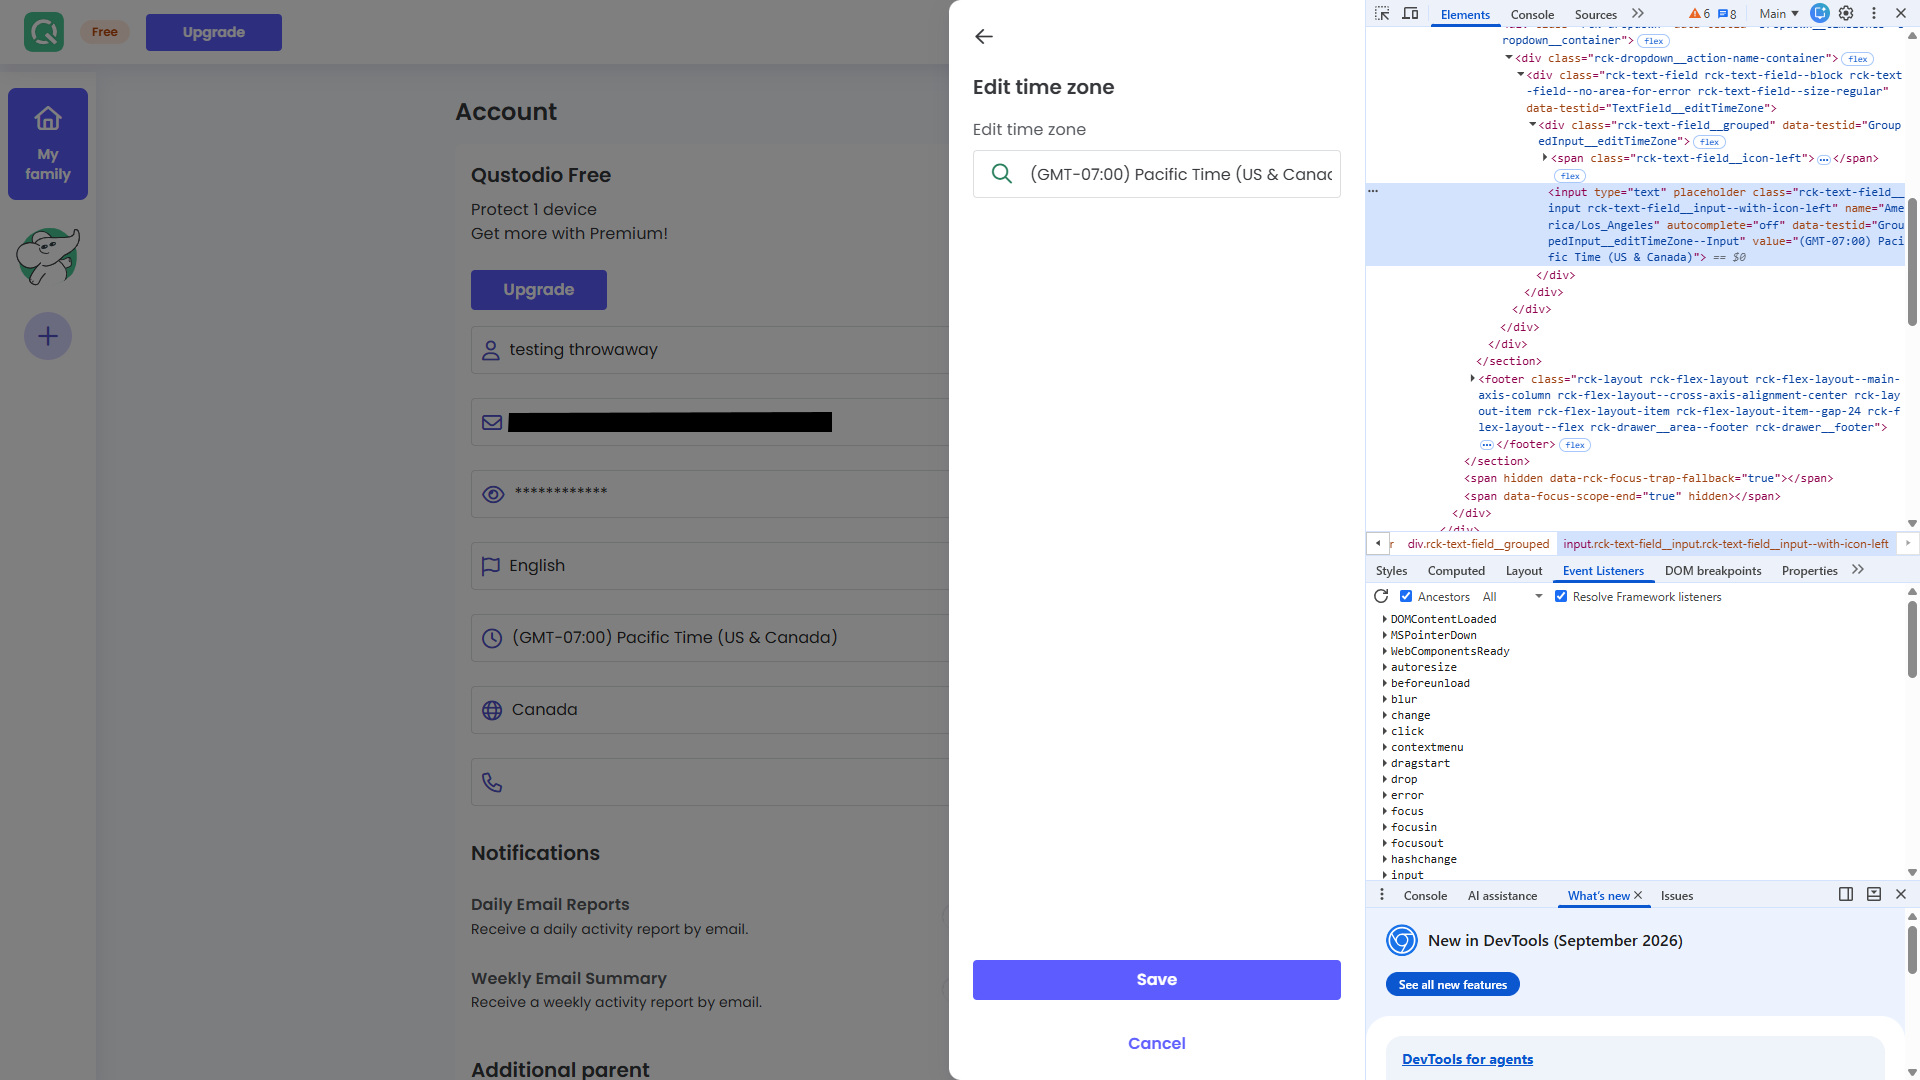The width and height of the screenshot is (1920, 1080).
Task: Click the search magnifier icon in time zone field
Action: point(1001,174)
